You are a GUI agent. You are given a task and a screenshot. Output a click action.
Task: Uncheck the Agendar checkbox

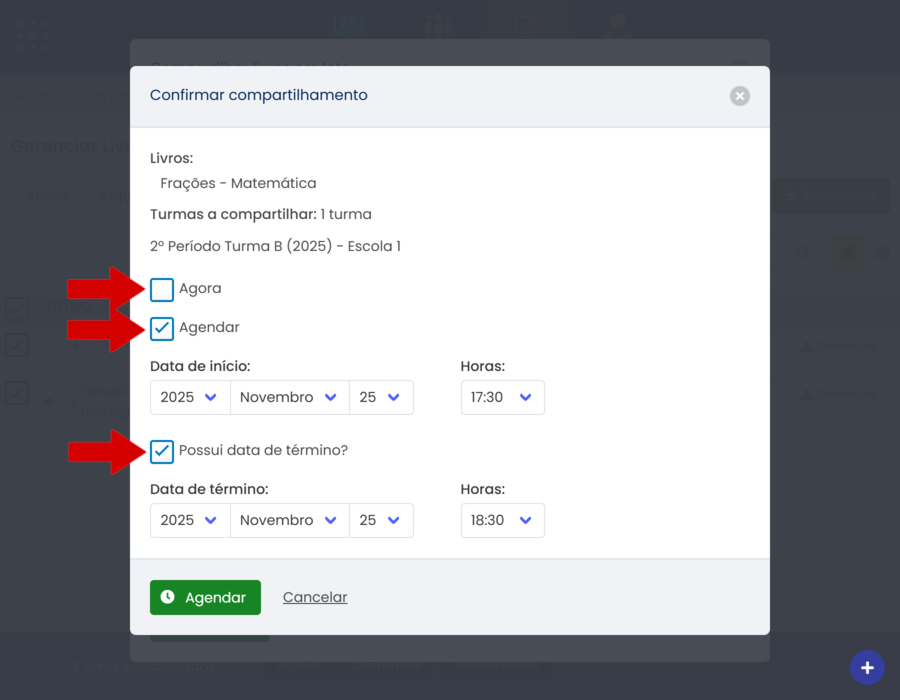point(162,328)
